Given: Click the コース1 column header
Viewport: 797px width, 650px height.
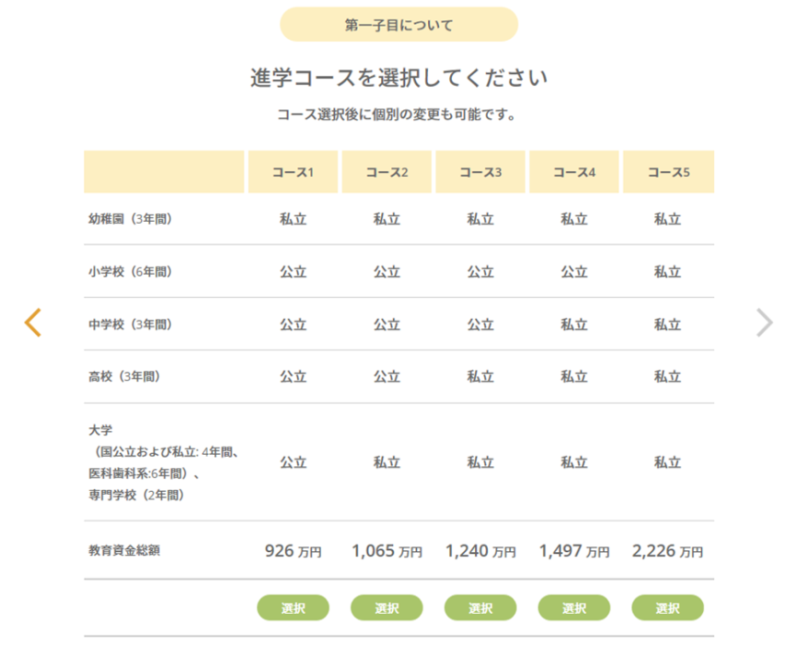Looking at the screenshot, I should [x=293, y=172].
